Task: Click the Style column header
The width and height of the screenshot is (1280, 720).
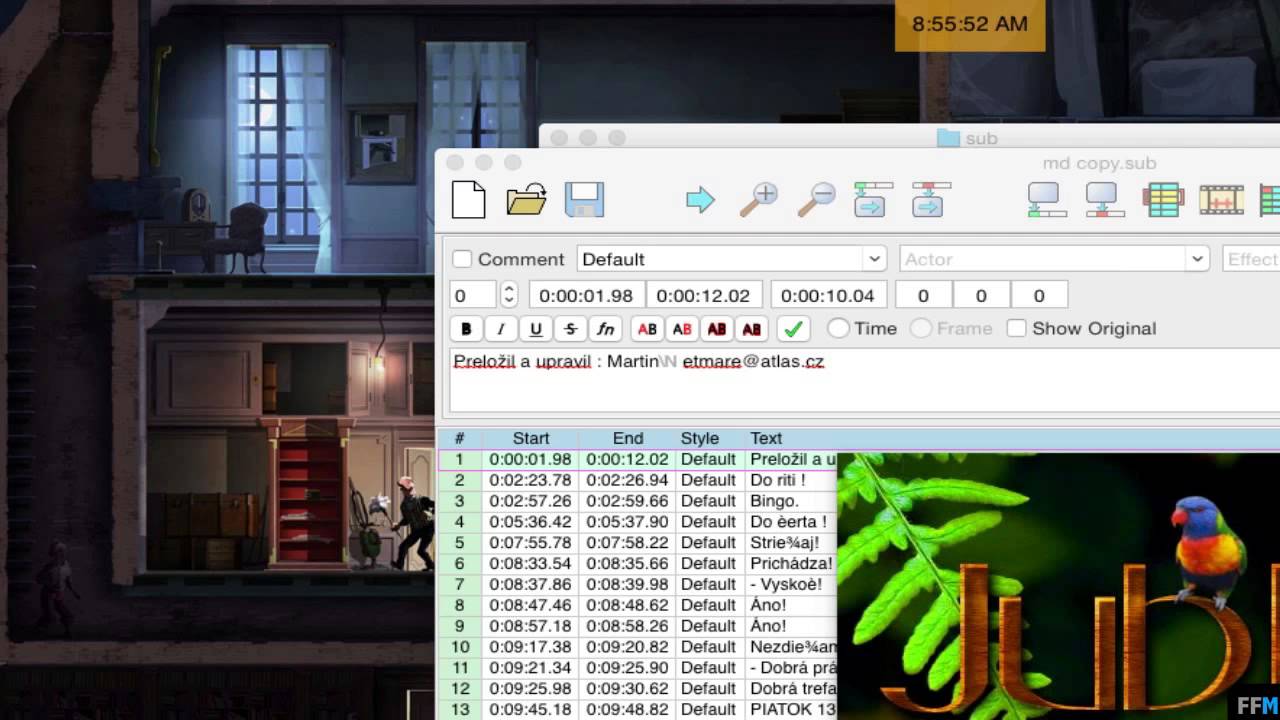Action: point(700,438)
